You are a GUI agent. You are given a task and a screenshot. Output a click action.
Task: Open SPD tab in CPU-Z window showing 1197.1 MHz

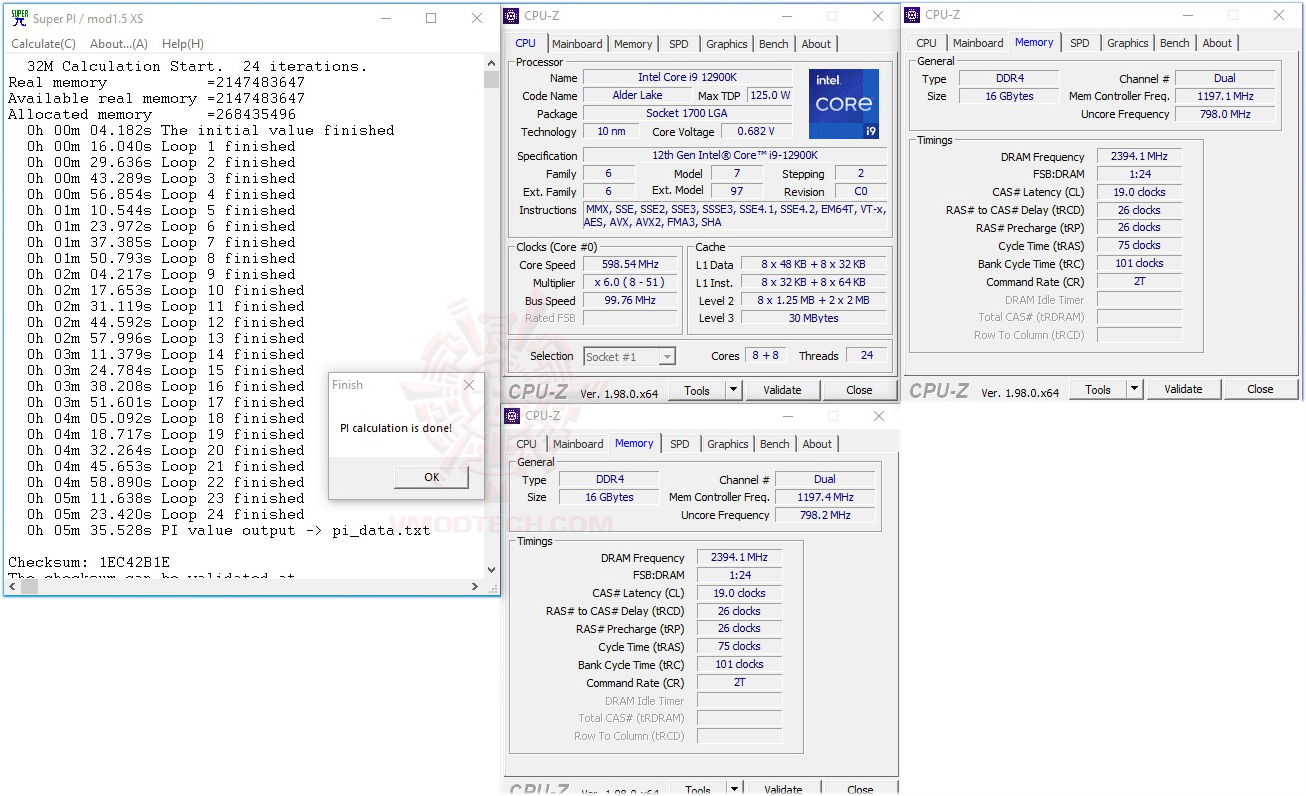[x=1080, y=43]
